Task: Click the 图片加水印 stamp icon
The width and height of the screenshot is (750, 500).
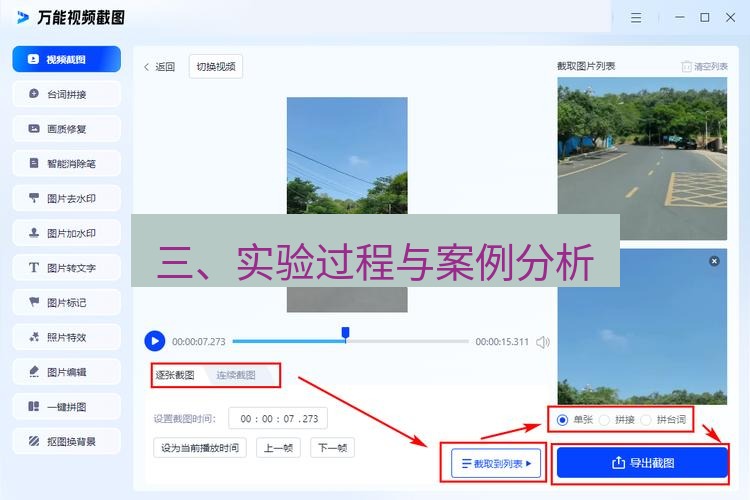Action: (33, 233)
